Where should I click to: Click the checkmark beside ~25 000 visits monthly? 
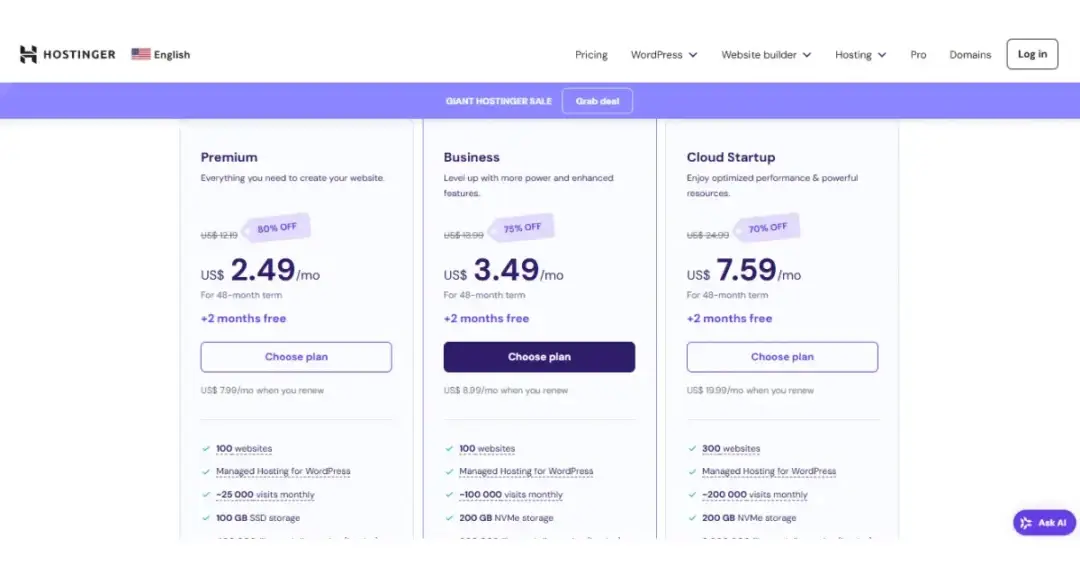[206, 495]
